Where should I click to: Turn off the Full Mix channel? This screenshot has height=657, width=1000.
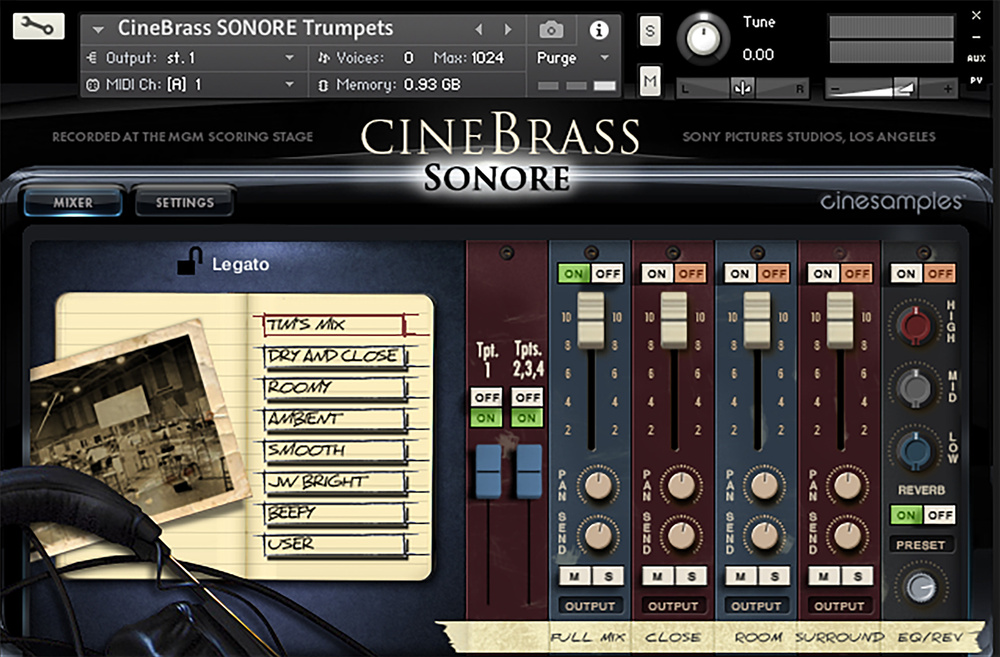tap(607, 273)
